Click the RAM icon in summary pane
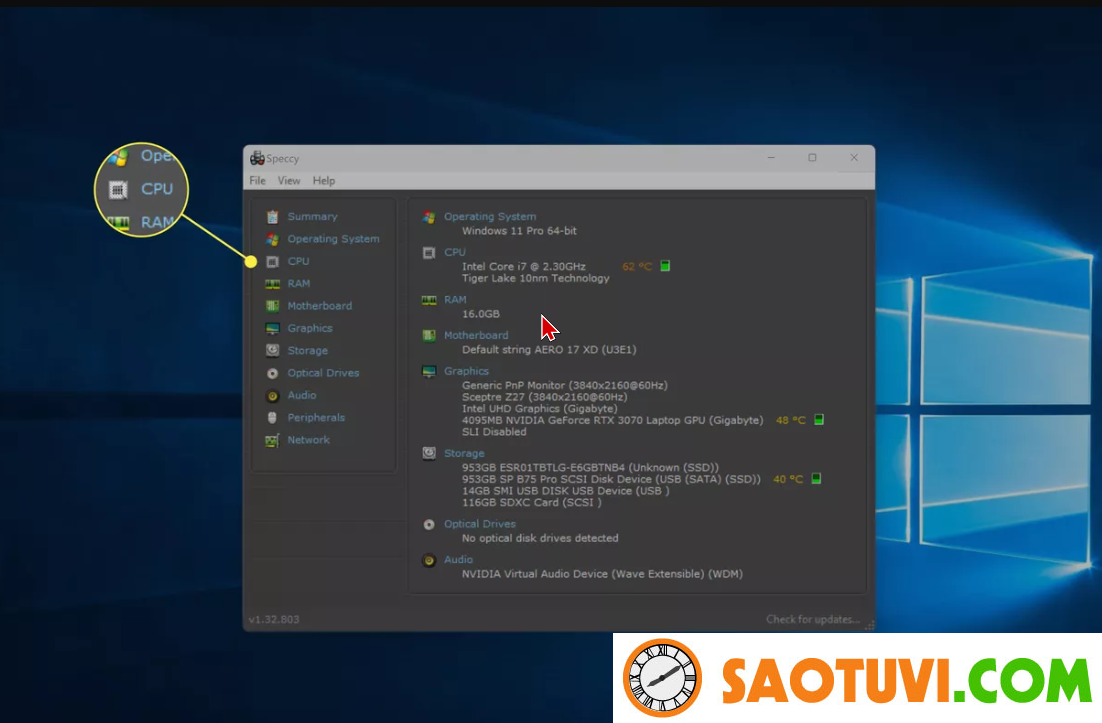 tap(429, 300)
